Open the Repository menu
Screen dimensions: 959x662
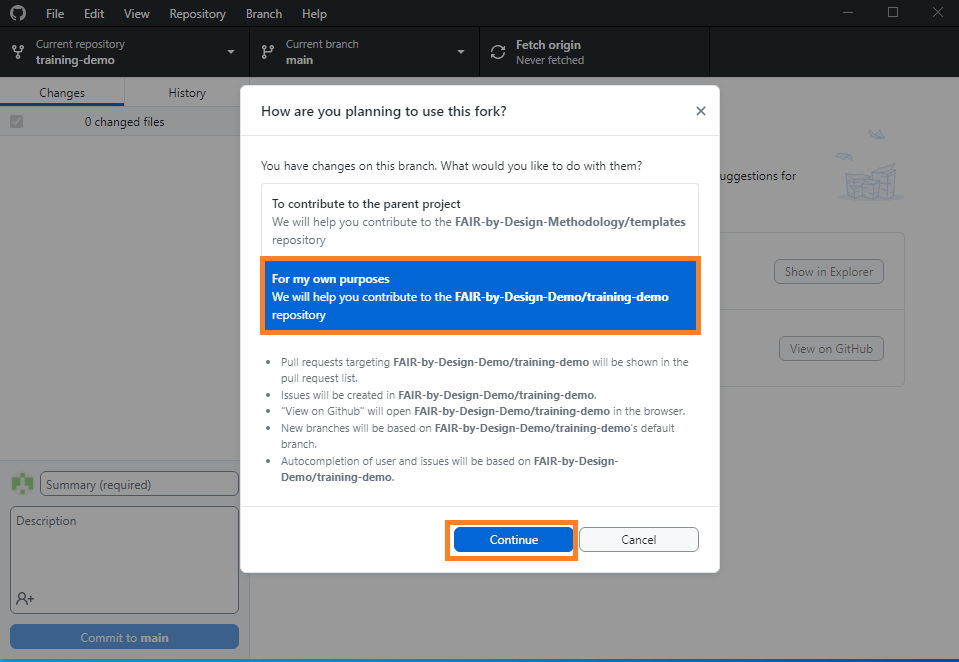197,13
